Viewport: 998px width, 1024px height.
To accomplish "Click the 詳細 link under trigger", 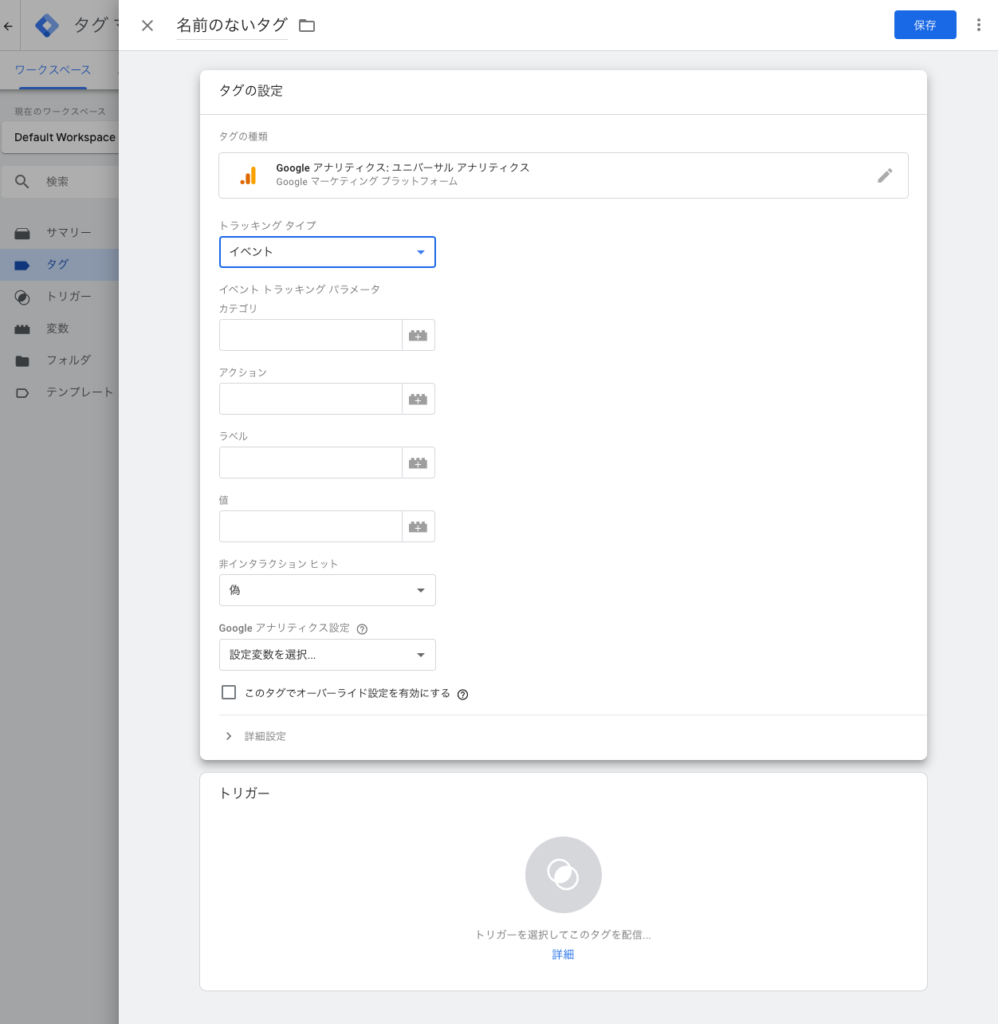I will pyautogui.click(x=563, y=955).
